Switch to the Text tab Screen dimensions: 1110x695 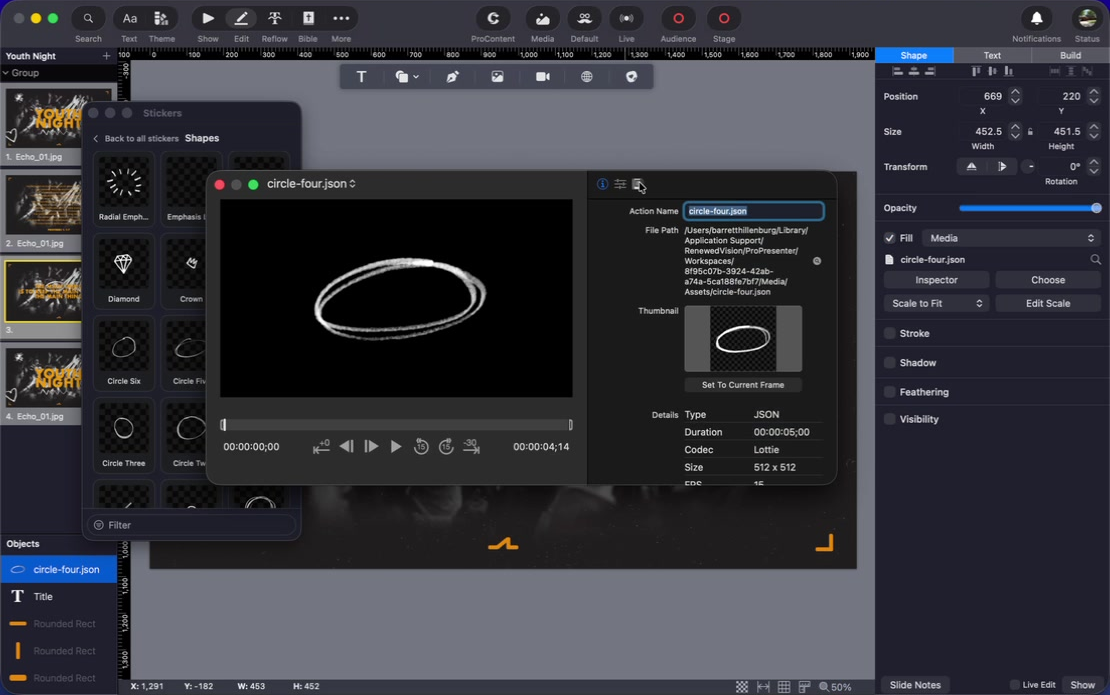click(x=992, y=55)
